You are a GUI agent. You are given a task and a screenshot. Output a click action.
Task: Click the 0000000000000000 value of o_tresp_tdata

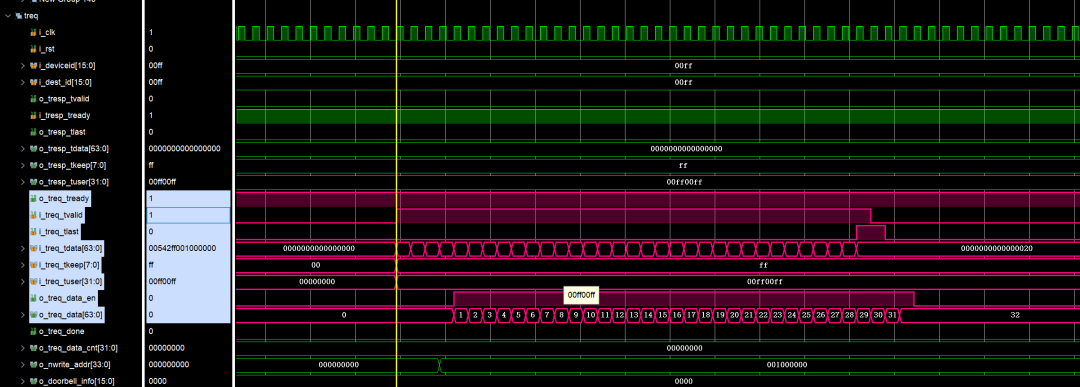click(x=184, y=148)
